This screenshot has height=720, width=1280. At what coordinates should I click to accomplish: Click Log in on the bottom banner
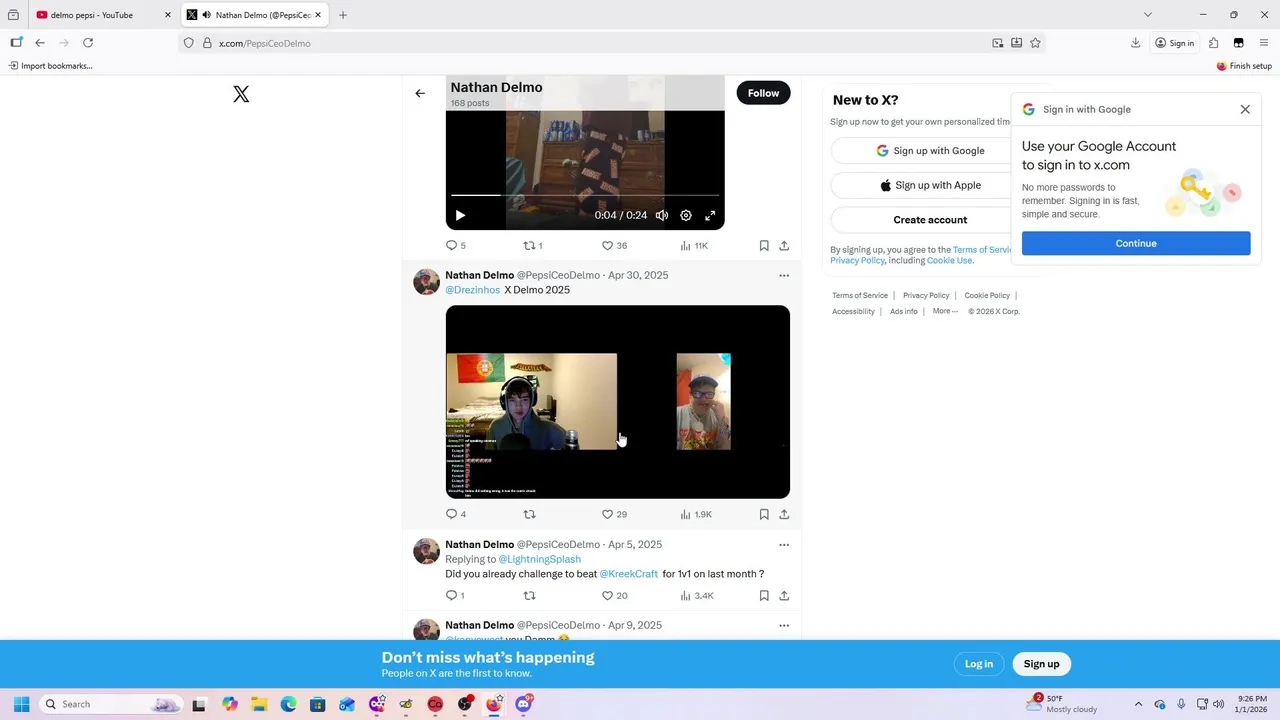[979, 664]
